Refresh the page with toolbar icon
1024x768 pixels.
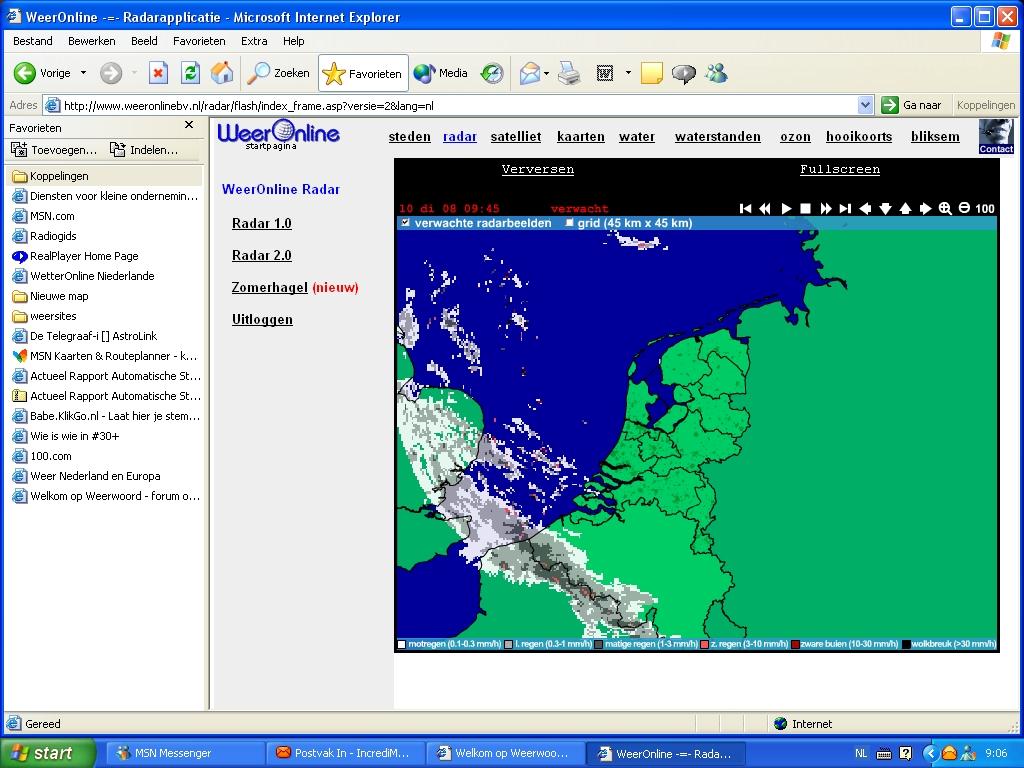[x=190, y=73]
